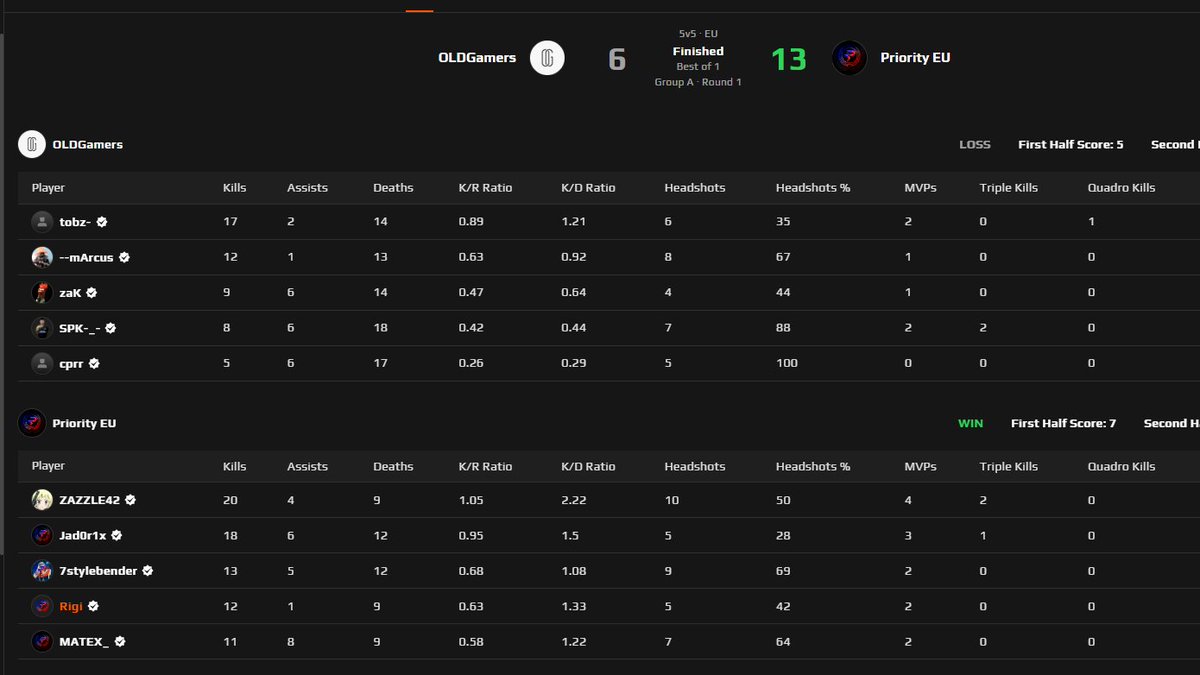Click the green score 13

coord(789,59)
